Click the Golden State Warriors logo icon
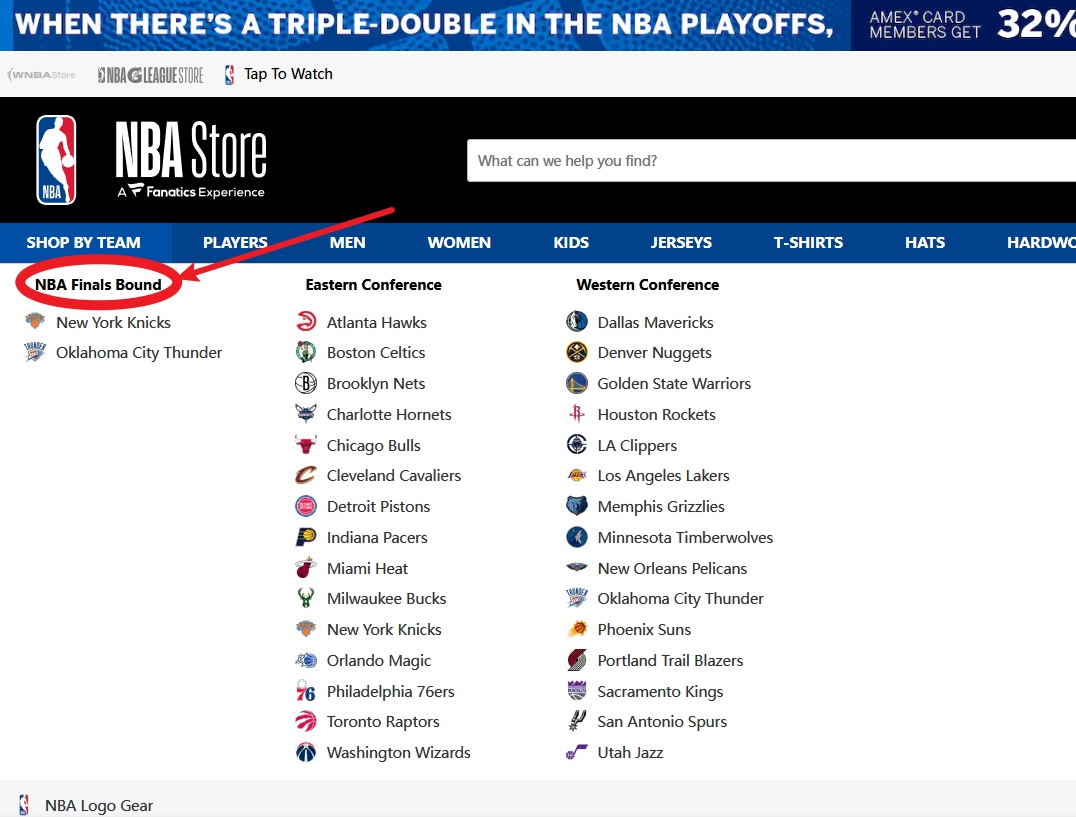 point(577,383)
